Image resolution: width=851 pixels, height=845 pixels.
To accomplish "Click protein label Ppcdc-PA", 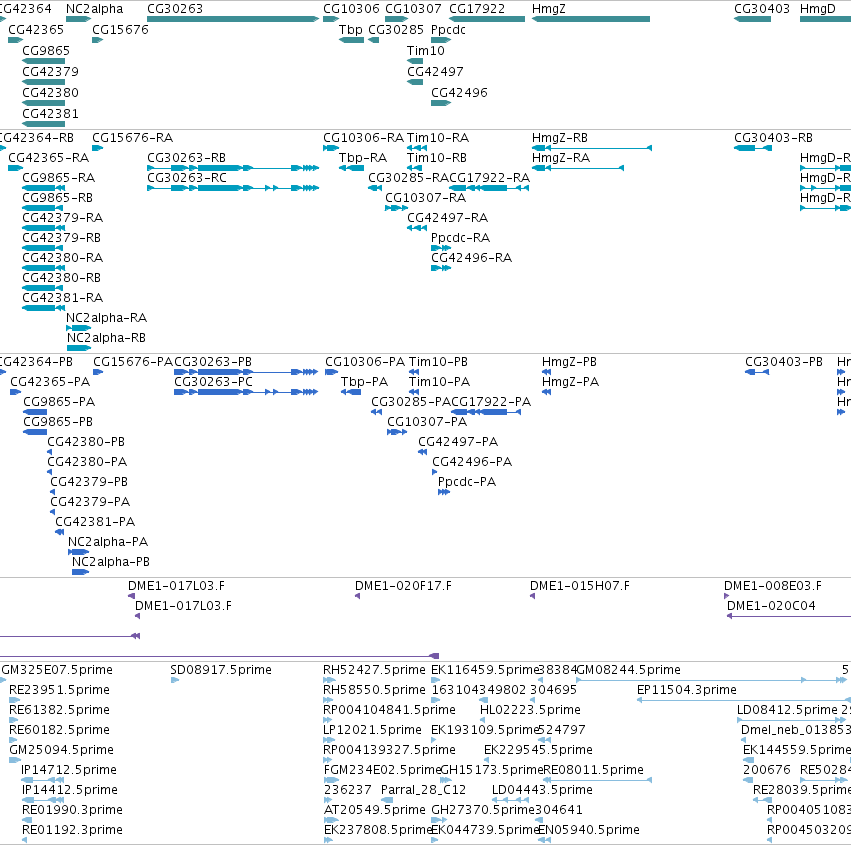I will tap(467, 481).
